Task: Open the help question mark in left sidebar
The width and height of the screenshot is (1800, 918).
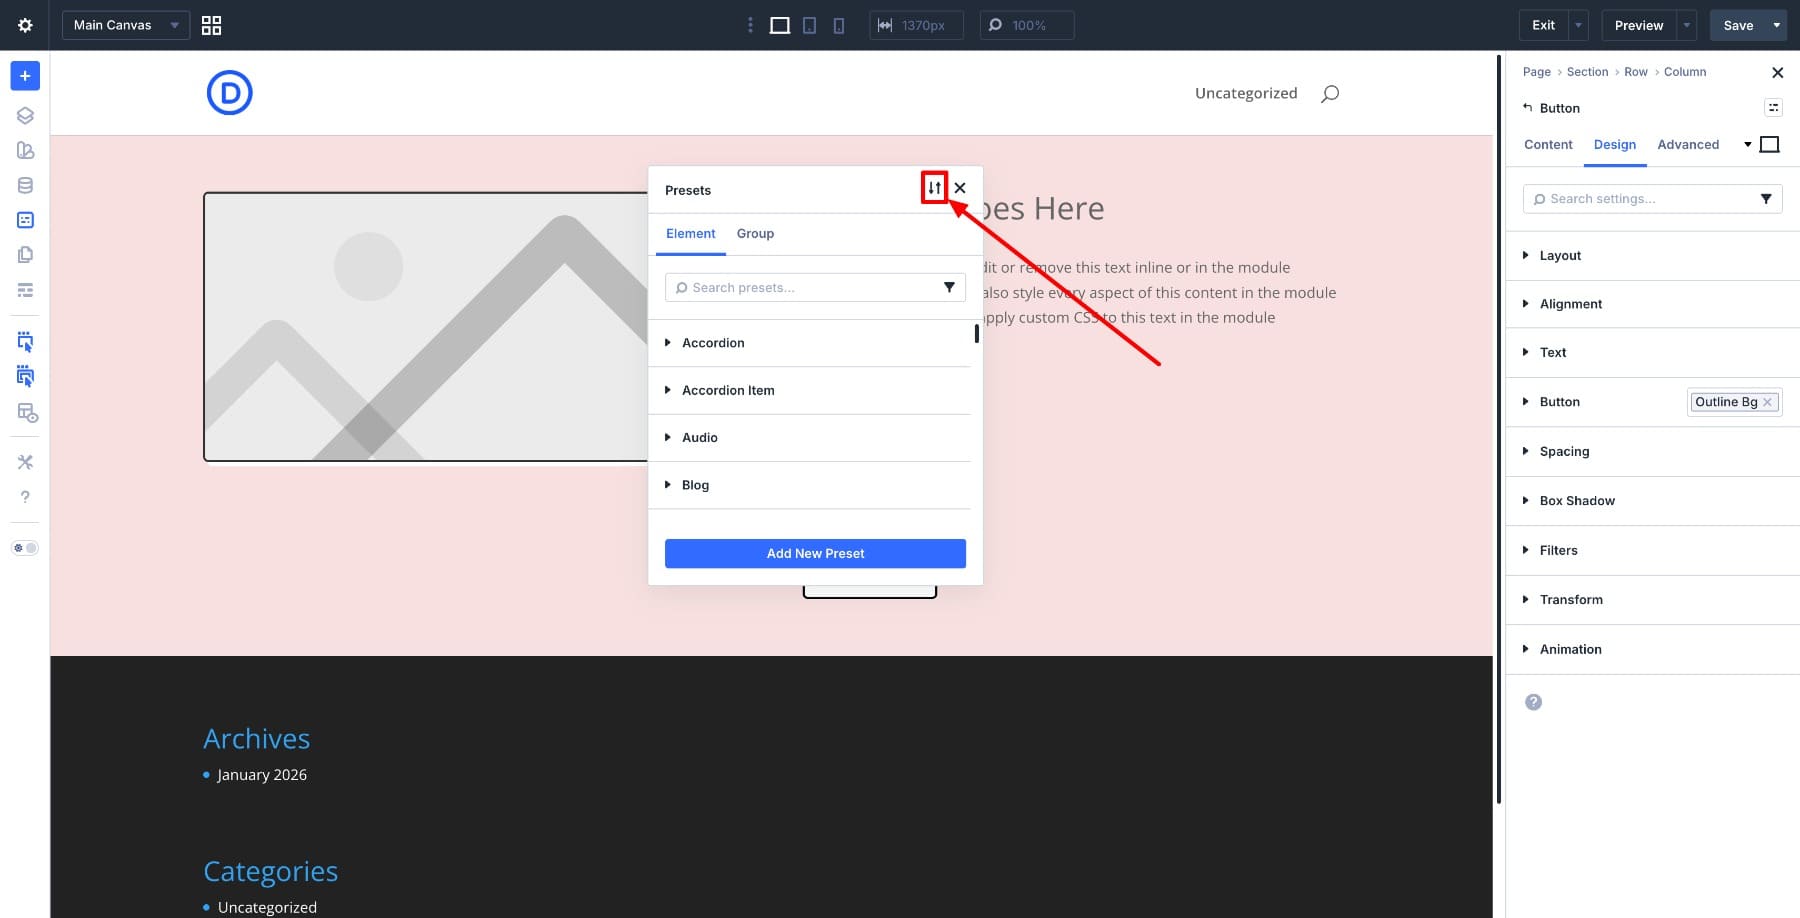Action: pyautogui.click(x=25, y=497)
